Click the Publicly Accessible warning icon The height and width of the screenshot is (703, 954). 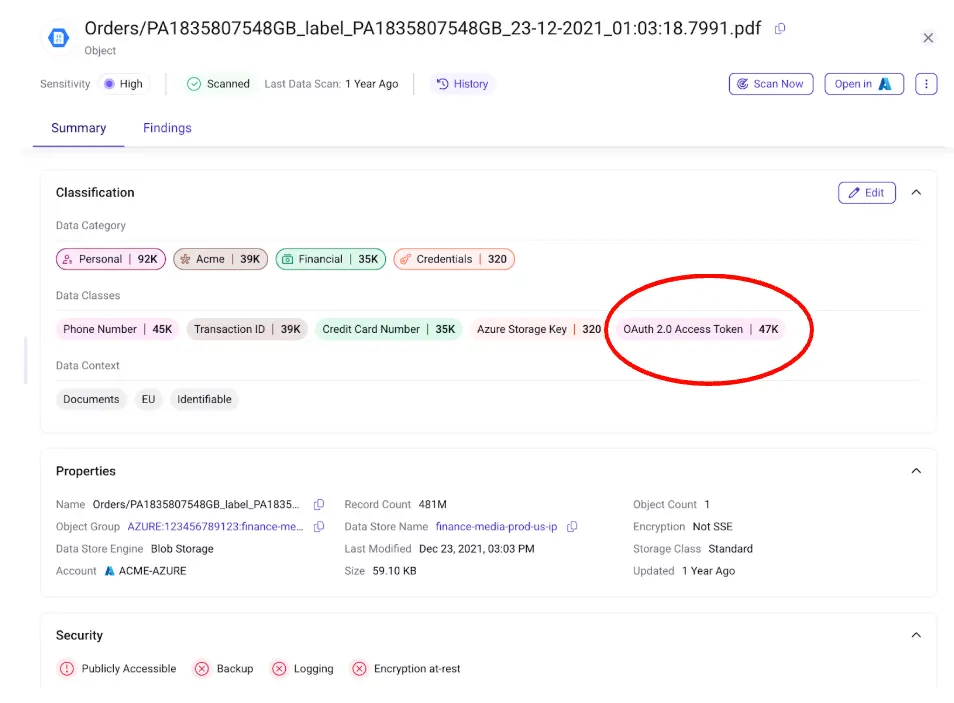point(67,669)
